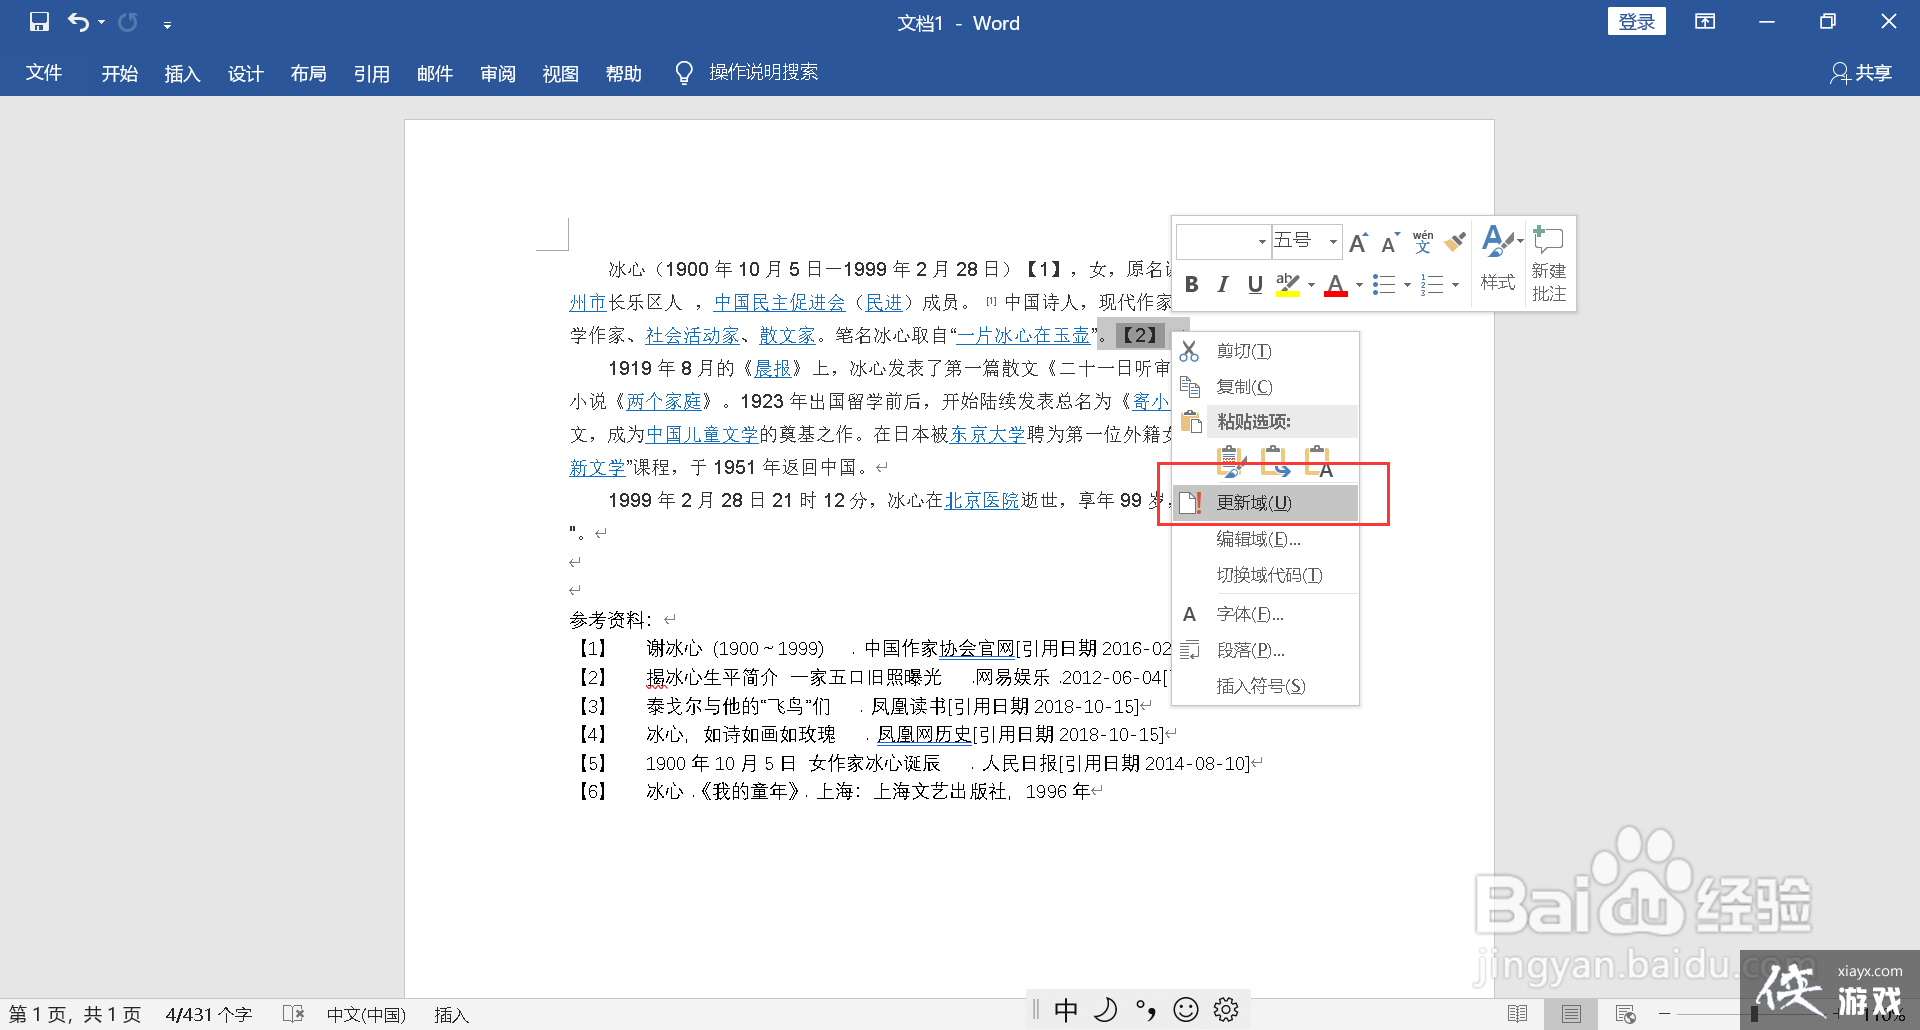Image resolution: width=1920 pixels, height=1030 pixels.
Task: Toggle italic formatting in mini toolbar
Action: tap(1222, 285)
